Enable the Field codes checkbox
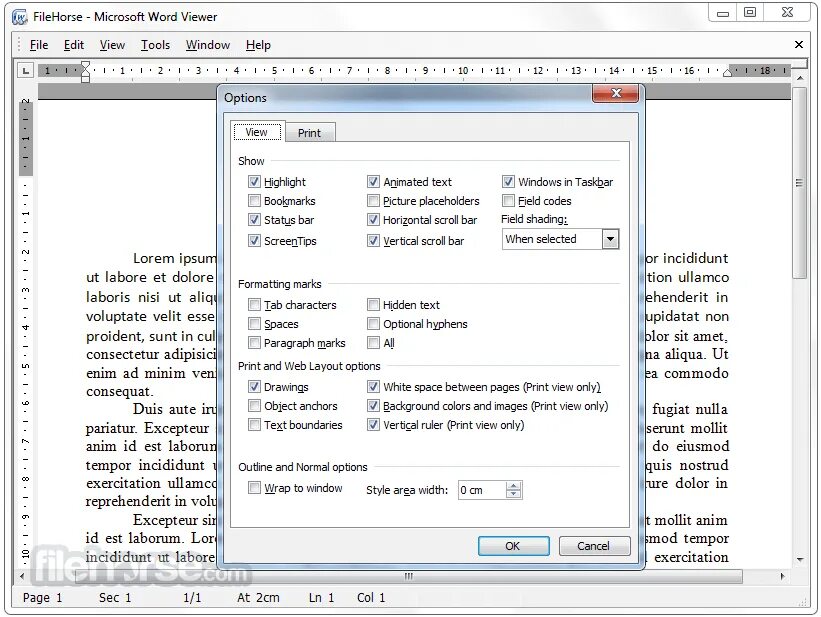The width and height of the screenshot is (821, 617). (x=508, y=201)
